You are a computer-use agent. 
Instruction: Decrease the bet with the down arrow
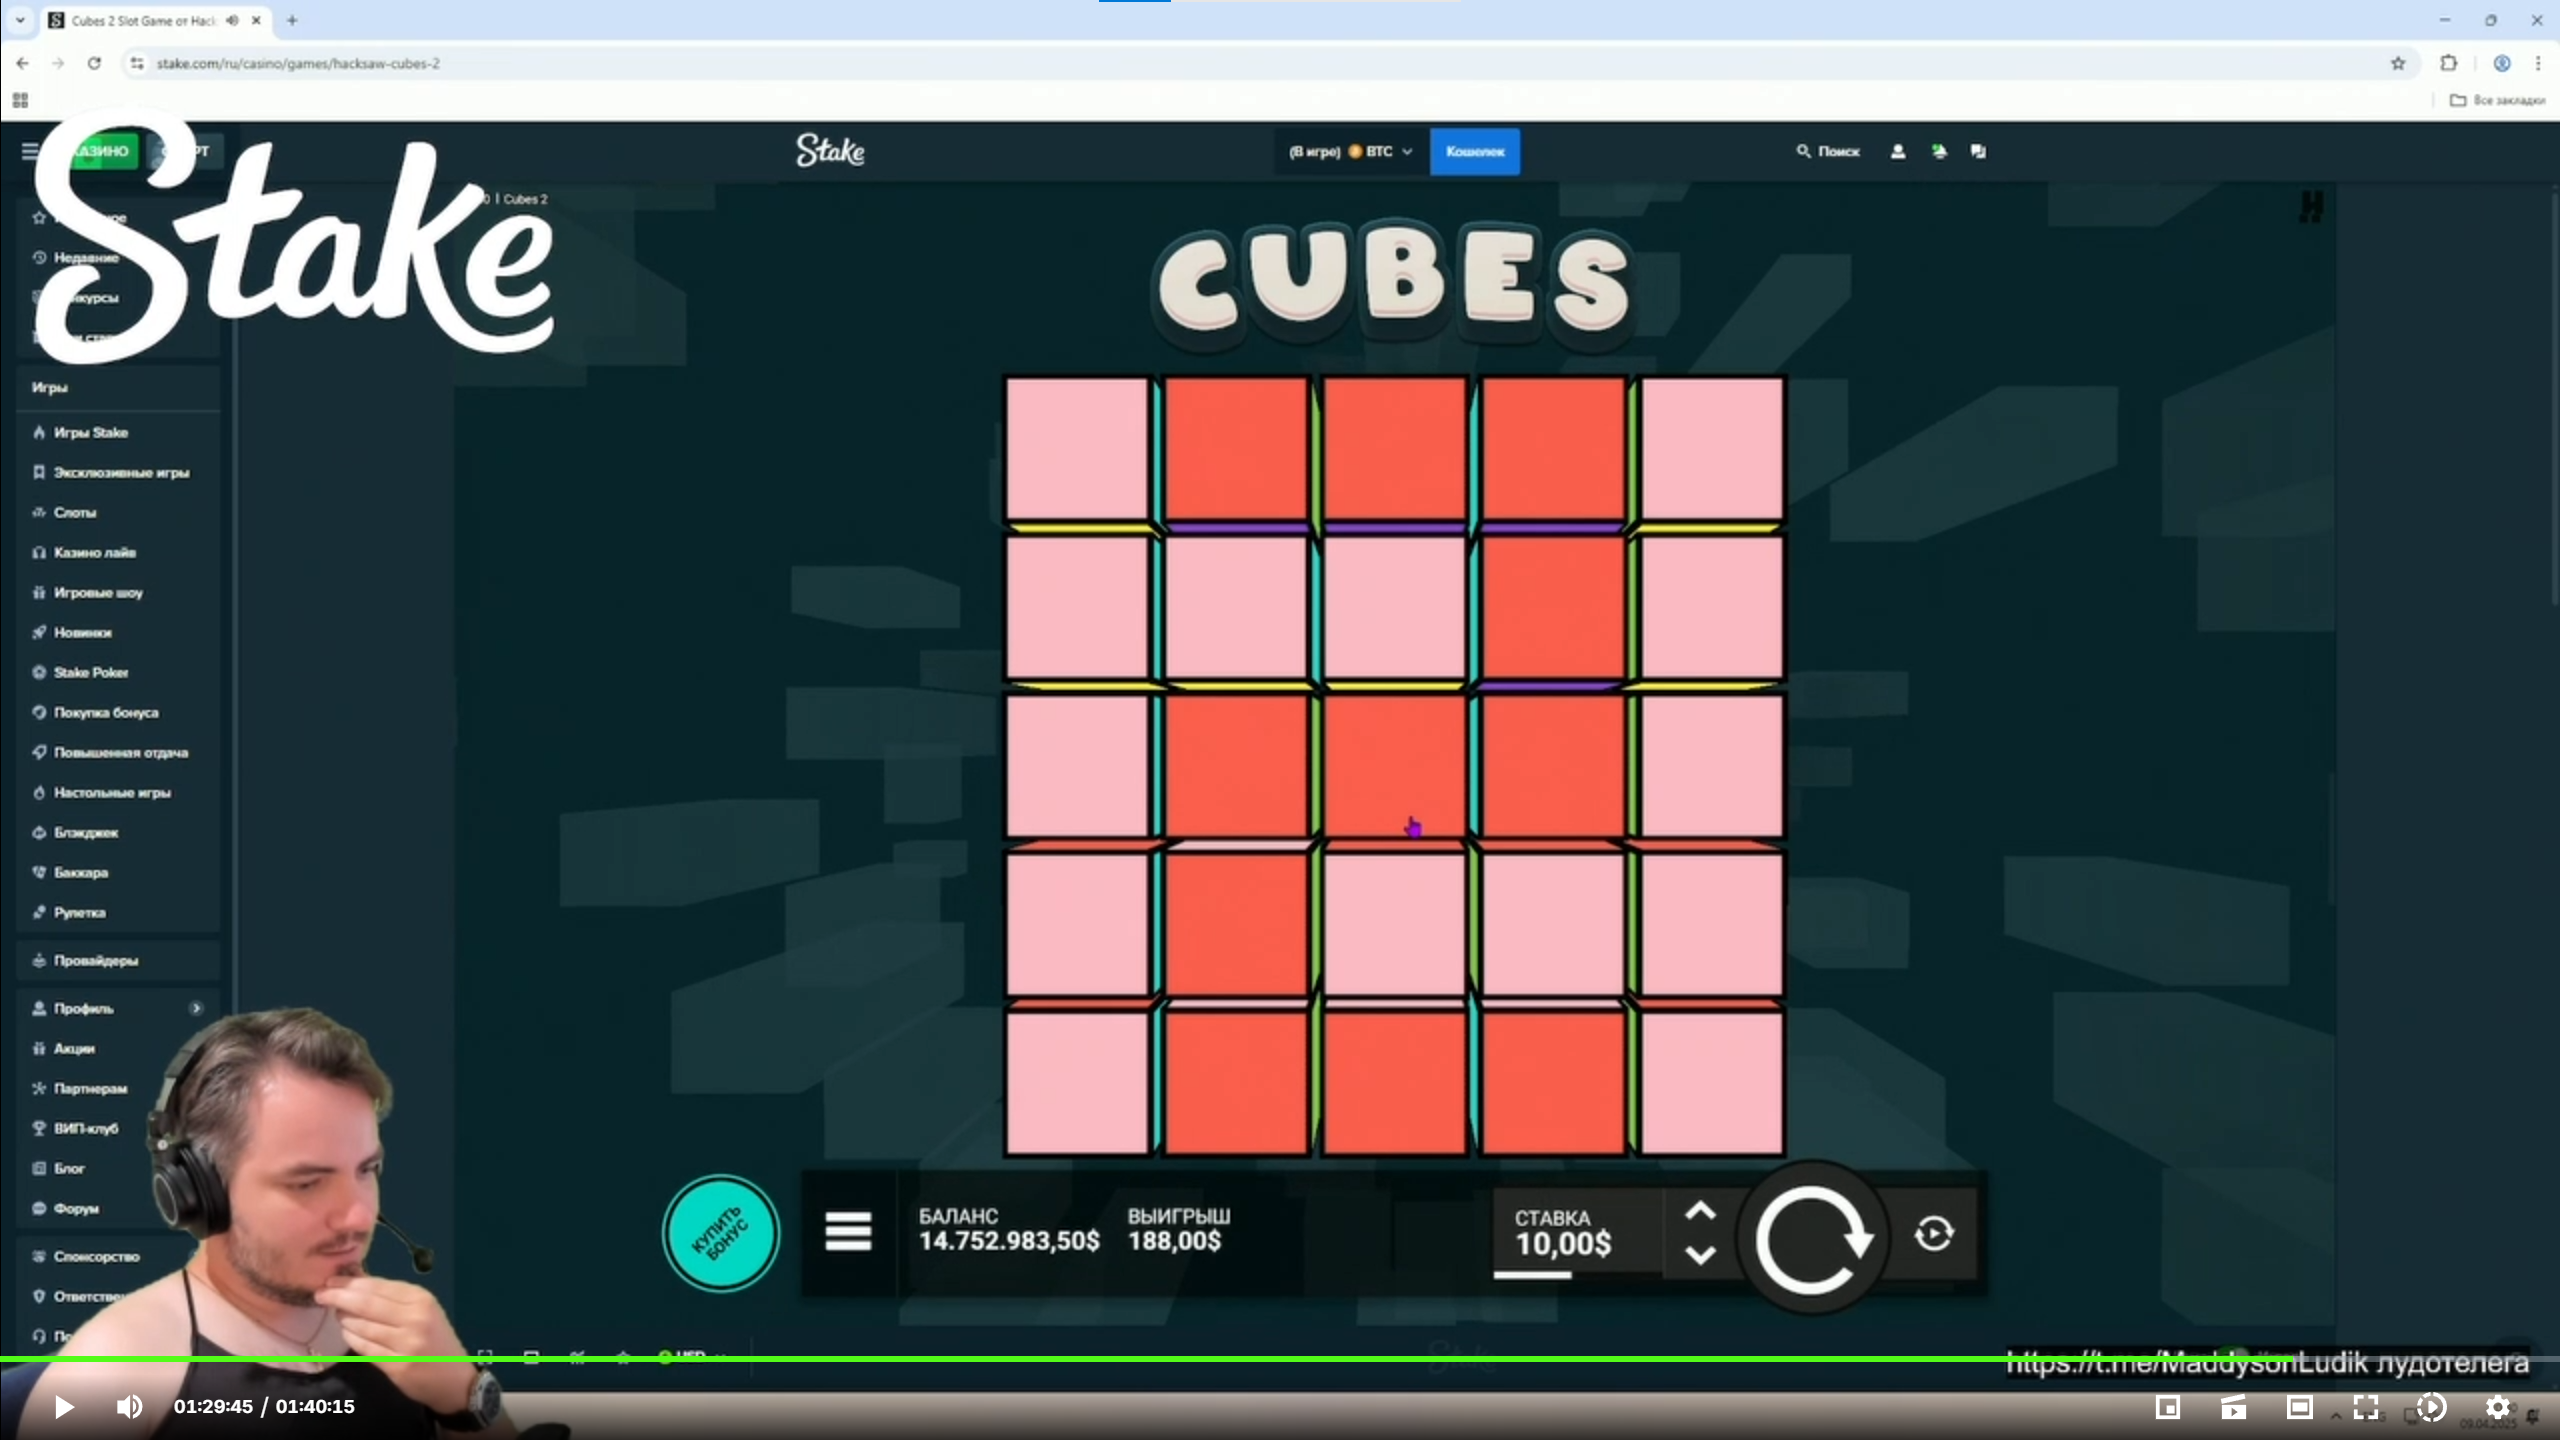1700,1254
